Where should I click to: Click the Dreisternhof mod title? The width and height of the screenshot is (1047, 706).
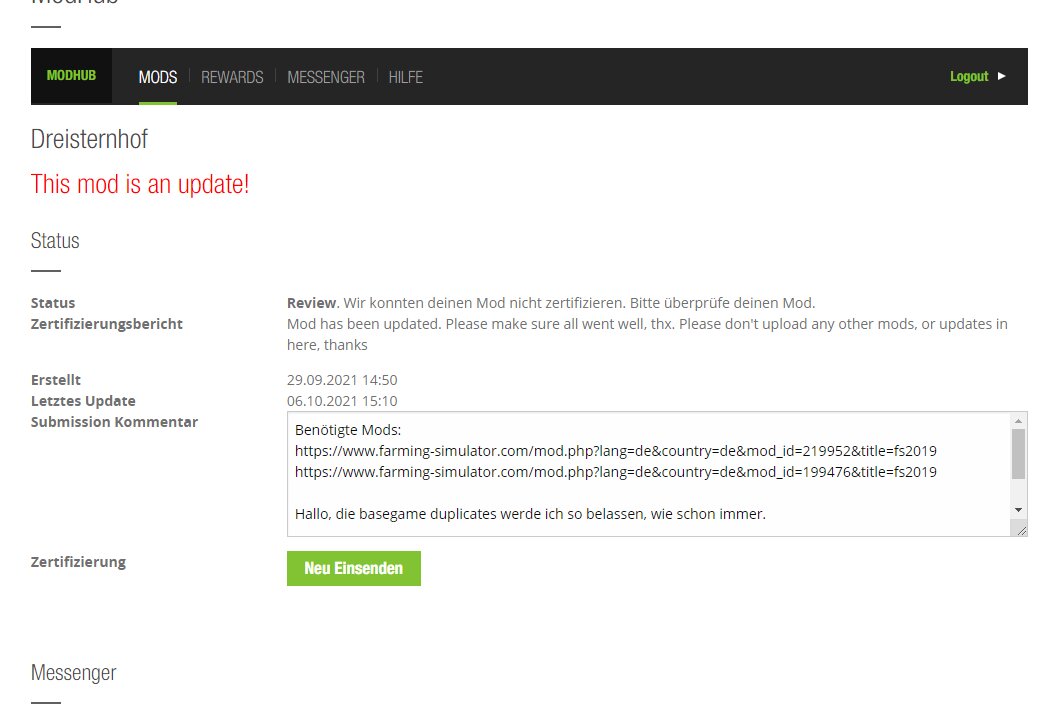(x=89, y=139)
